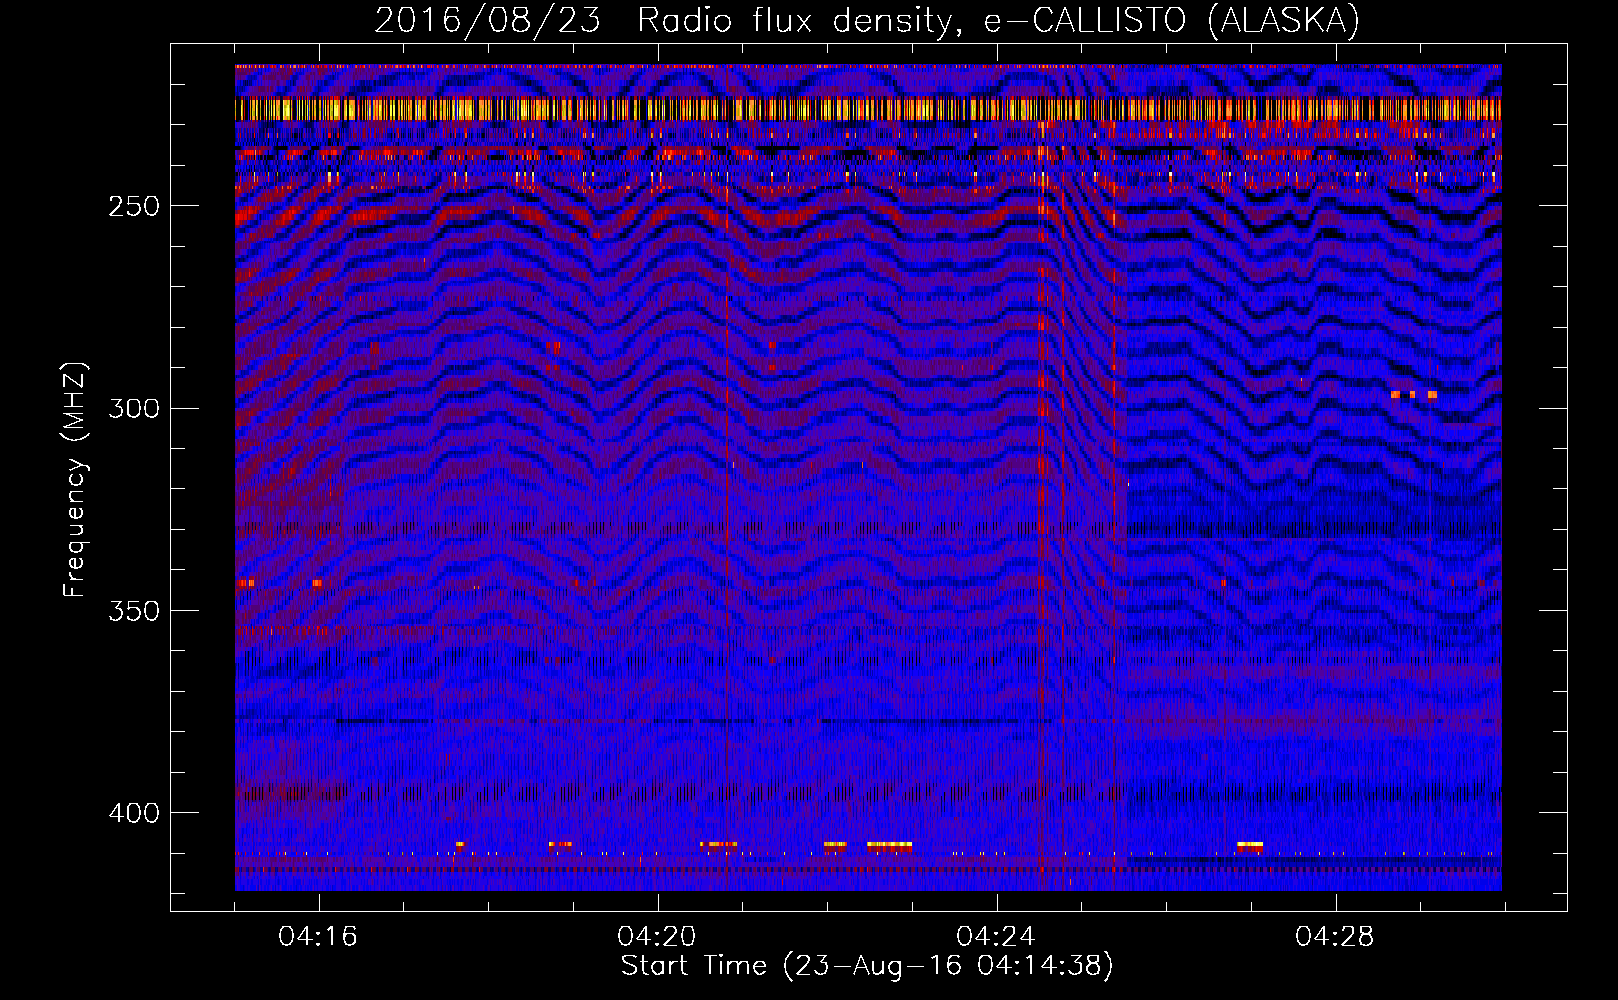Click the 400 frequency tick label
Screen dimensions: 1618x1000
134,813
